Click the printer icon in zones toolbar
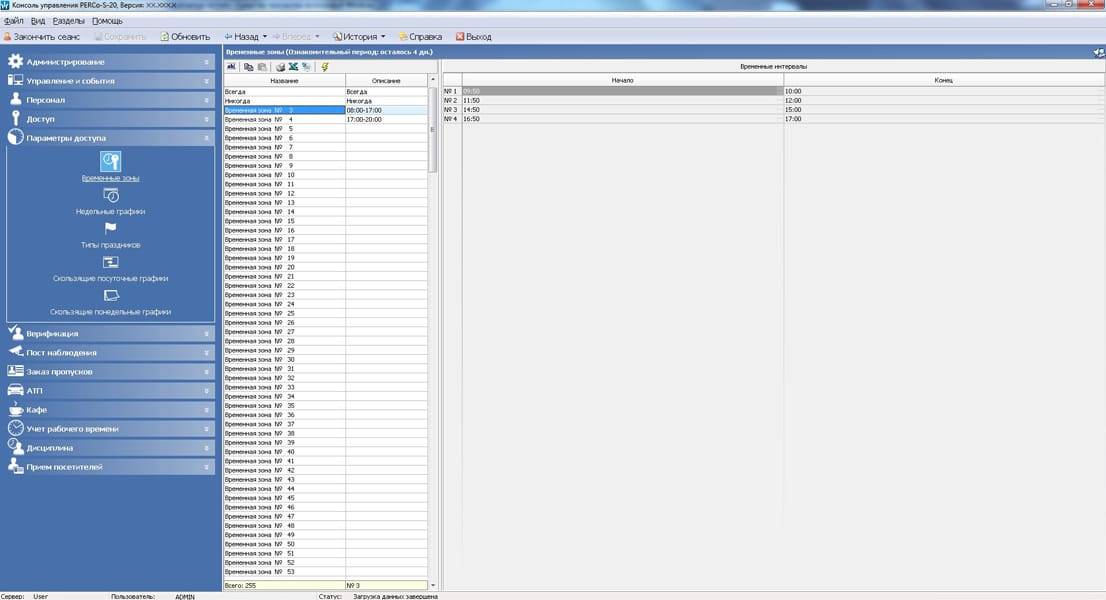1106x600 pixels. coord(281,67)
